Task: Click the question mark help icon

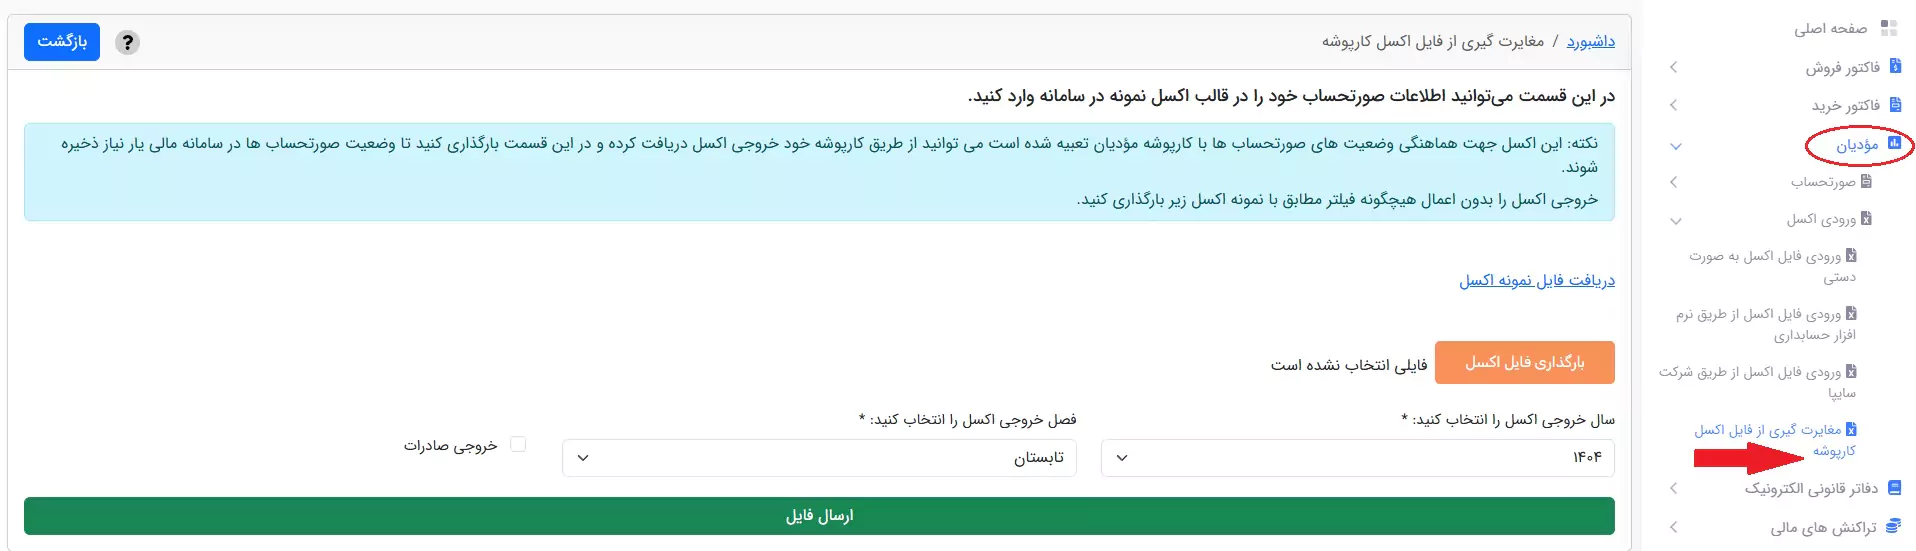Action: pyautogui.click(x=127, y=42)
